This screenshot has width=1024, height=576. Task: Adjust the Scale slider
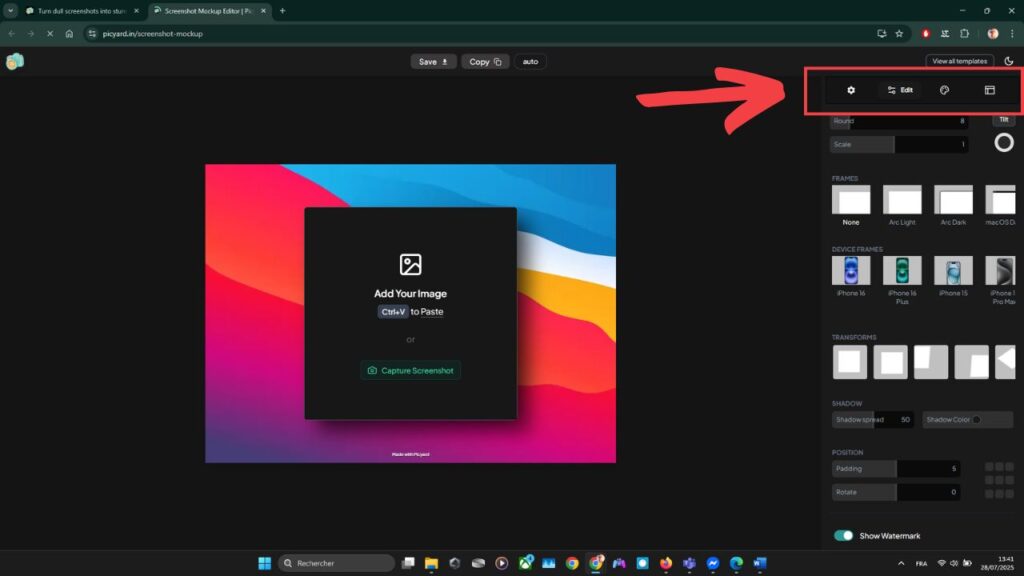click(x=899, y=144)
